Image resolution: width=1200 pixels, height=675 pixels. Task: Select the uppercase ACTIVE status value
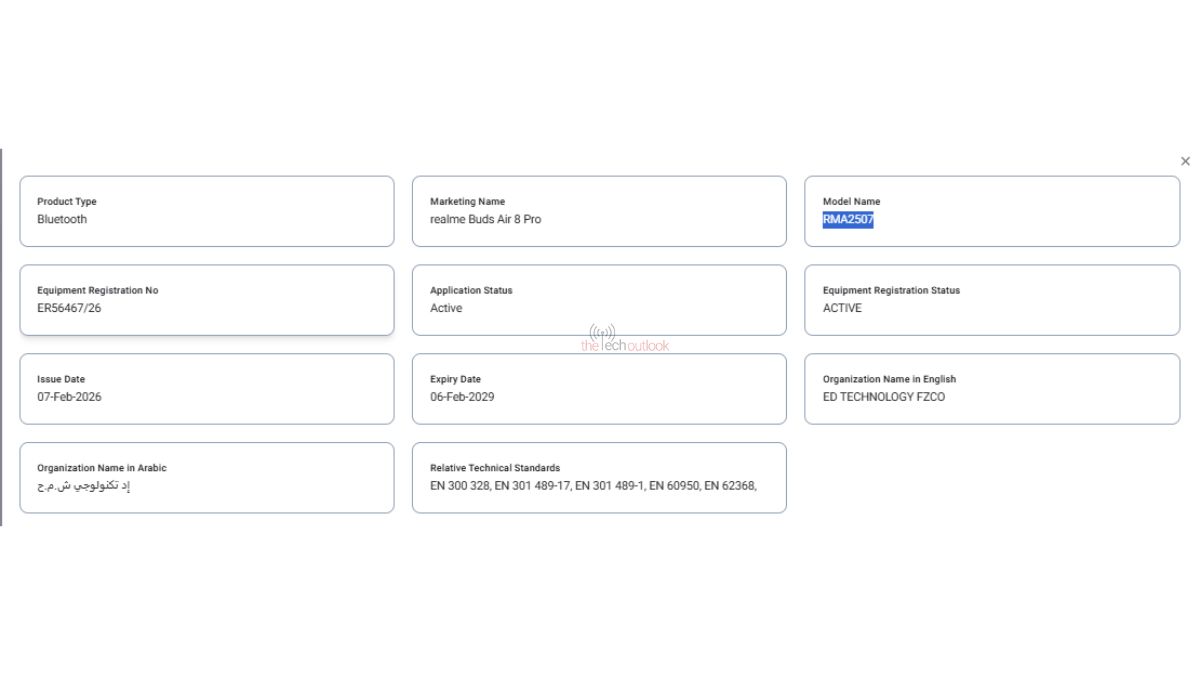click(842, 309)
